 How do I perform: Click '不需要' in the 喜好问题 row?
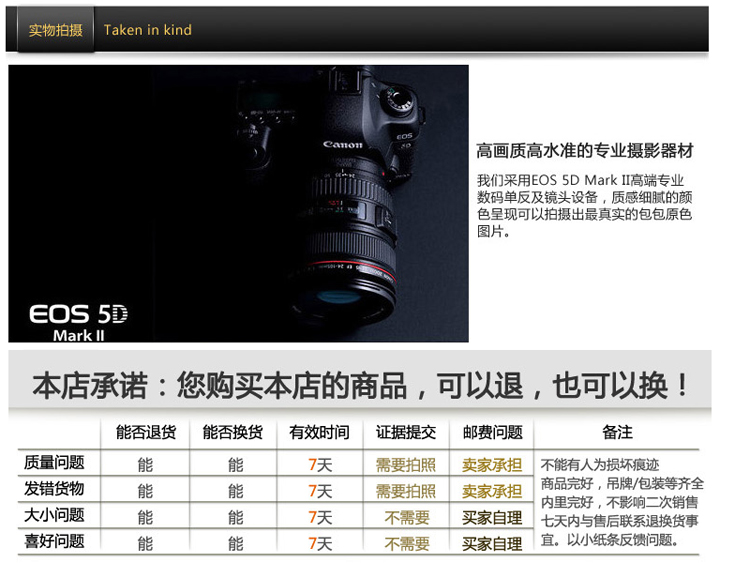(407, 544)
